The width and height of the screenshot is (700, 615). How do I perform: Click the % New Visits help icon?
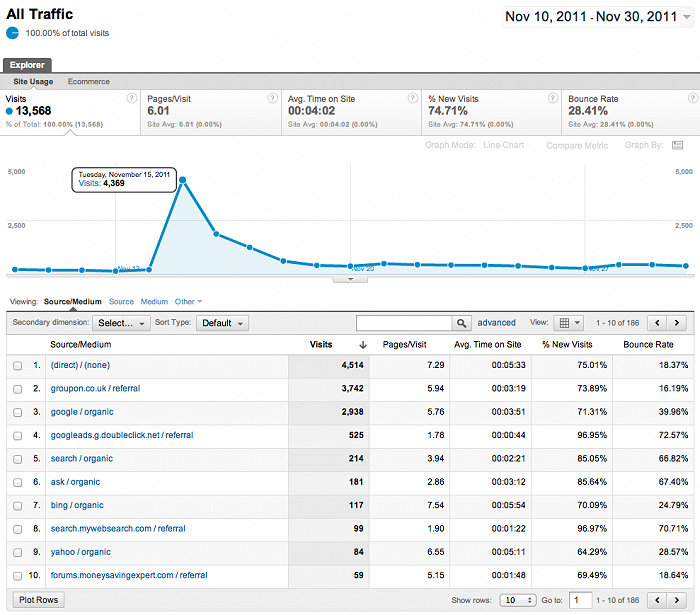coord(553,98)
